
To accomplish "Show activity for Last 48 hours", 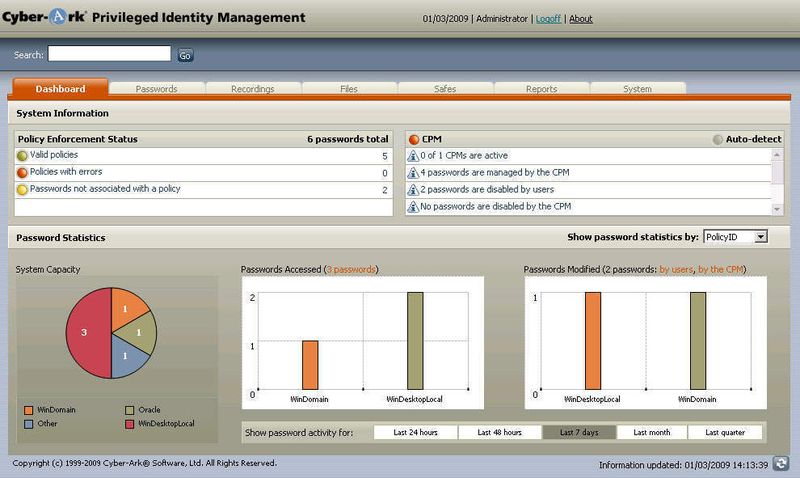I will pos(499,432).
